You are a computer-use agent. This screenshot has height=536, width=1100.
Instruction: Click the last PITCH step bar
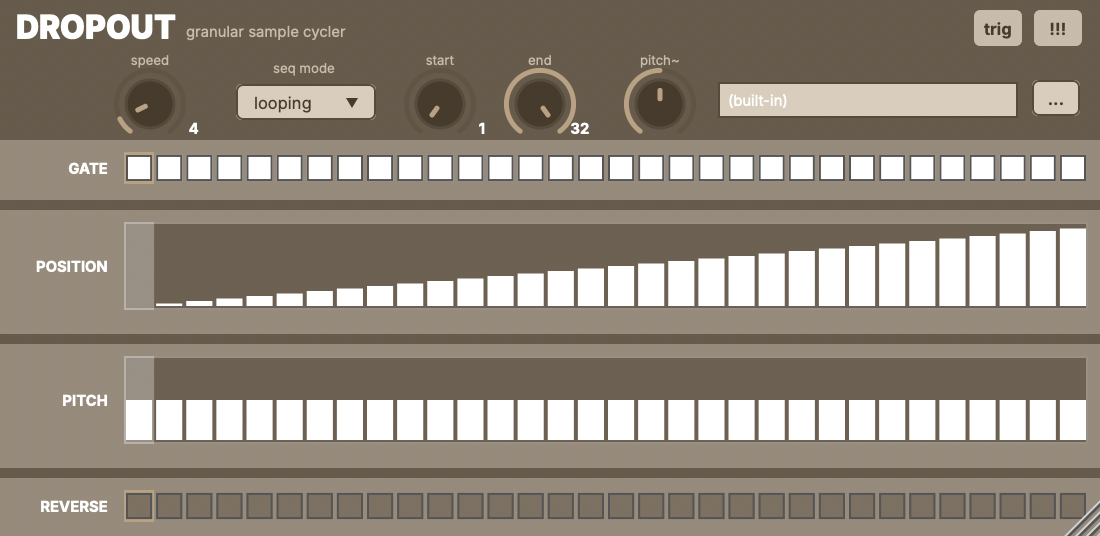[1073, 420]
